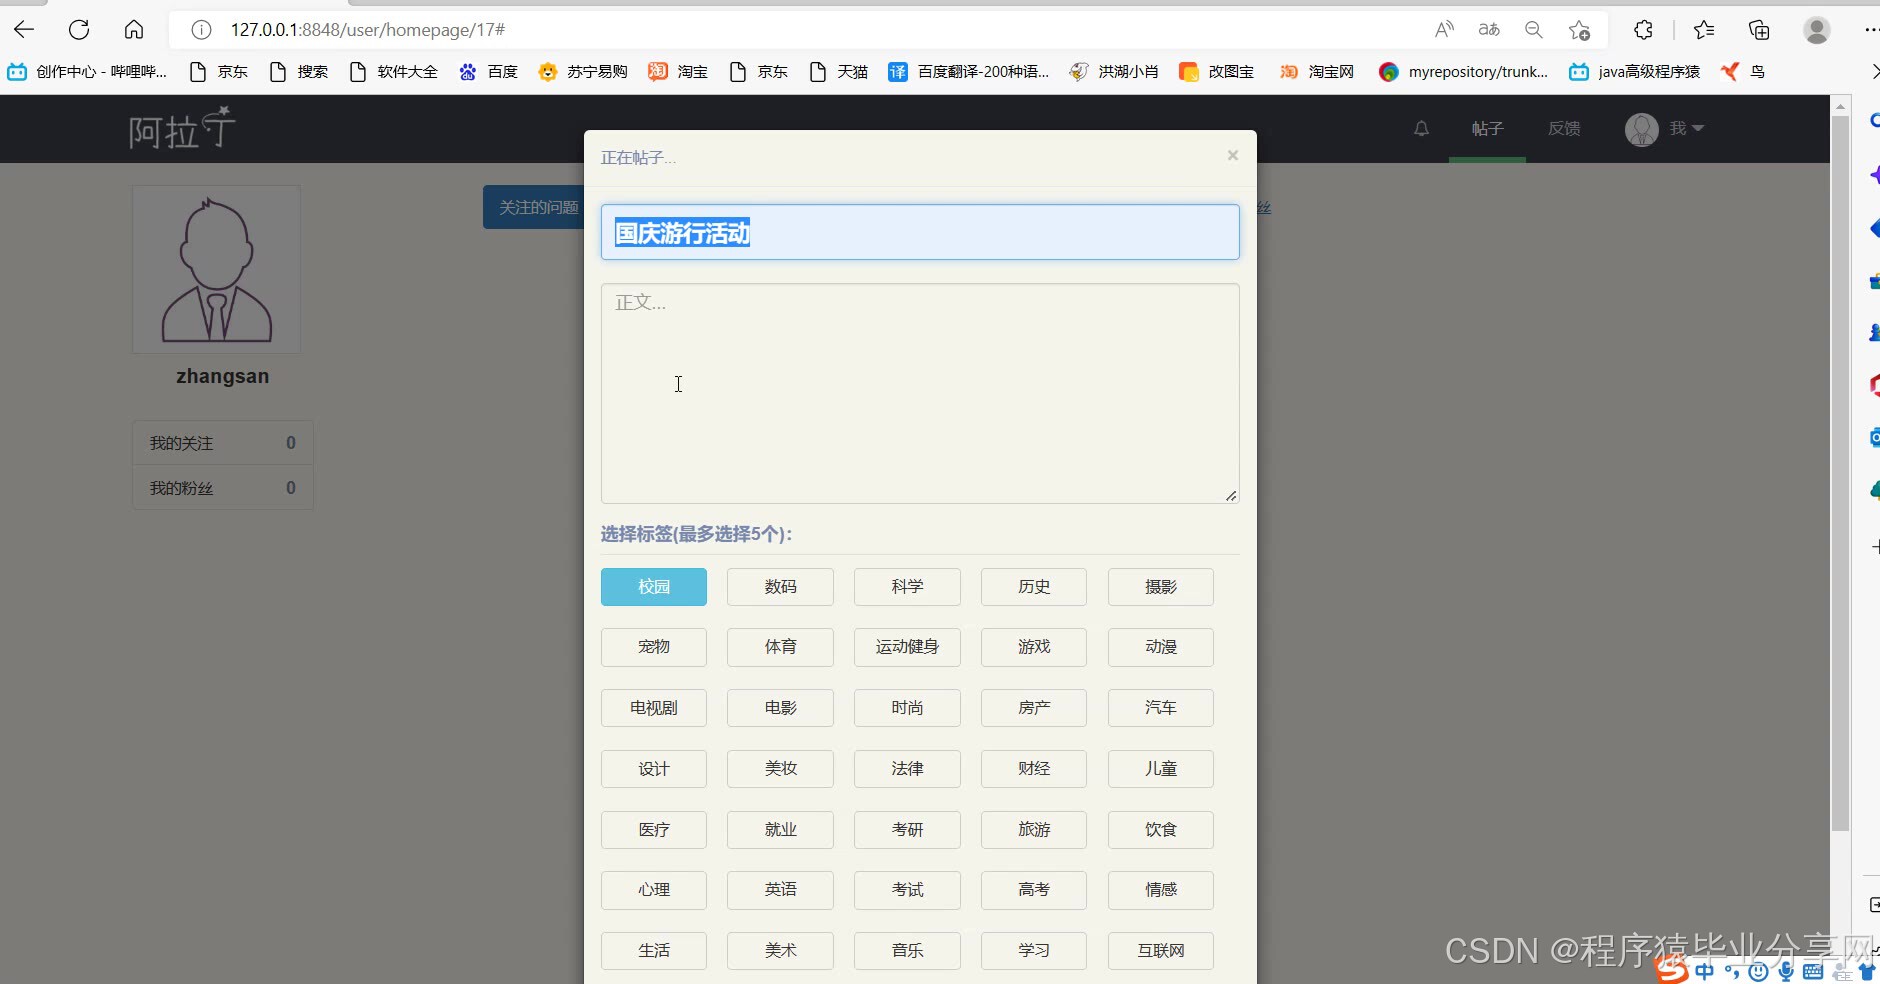This screenshot has height=984, width=1880.
Task: Select the 游戏 tag
Action: pyautogui.click(x=1034, y=647)
